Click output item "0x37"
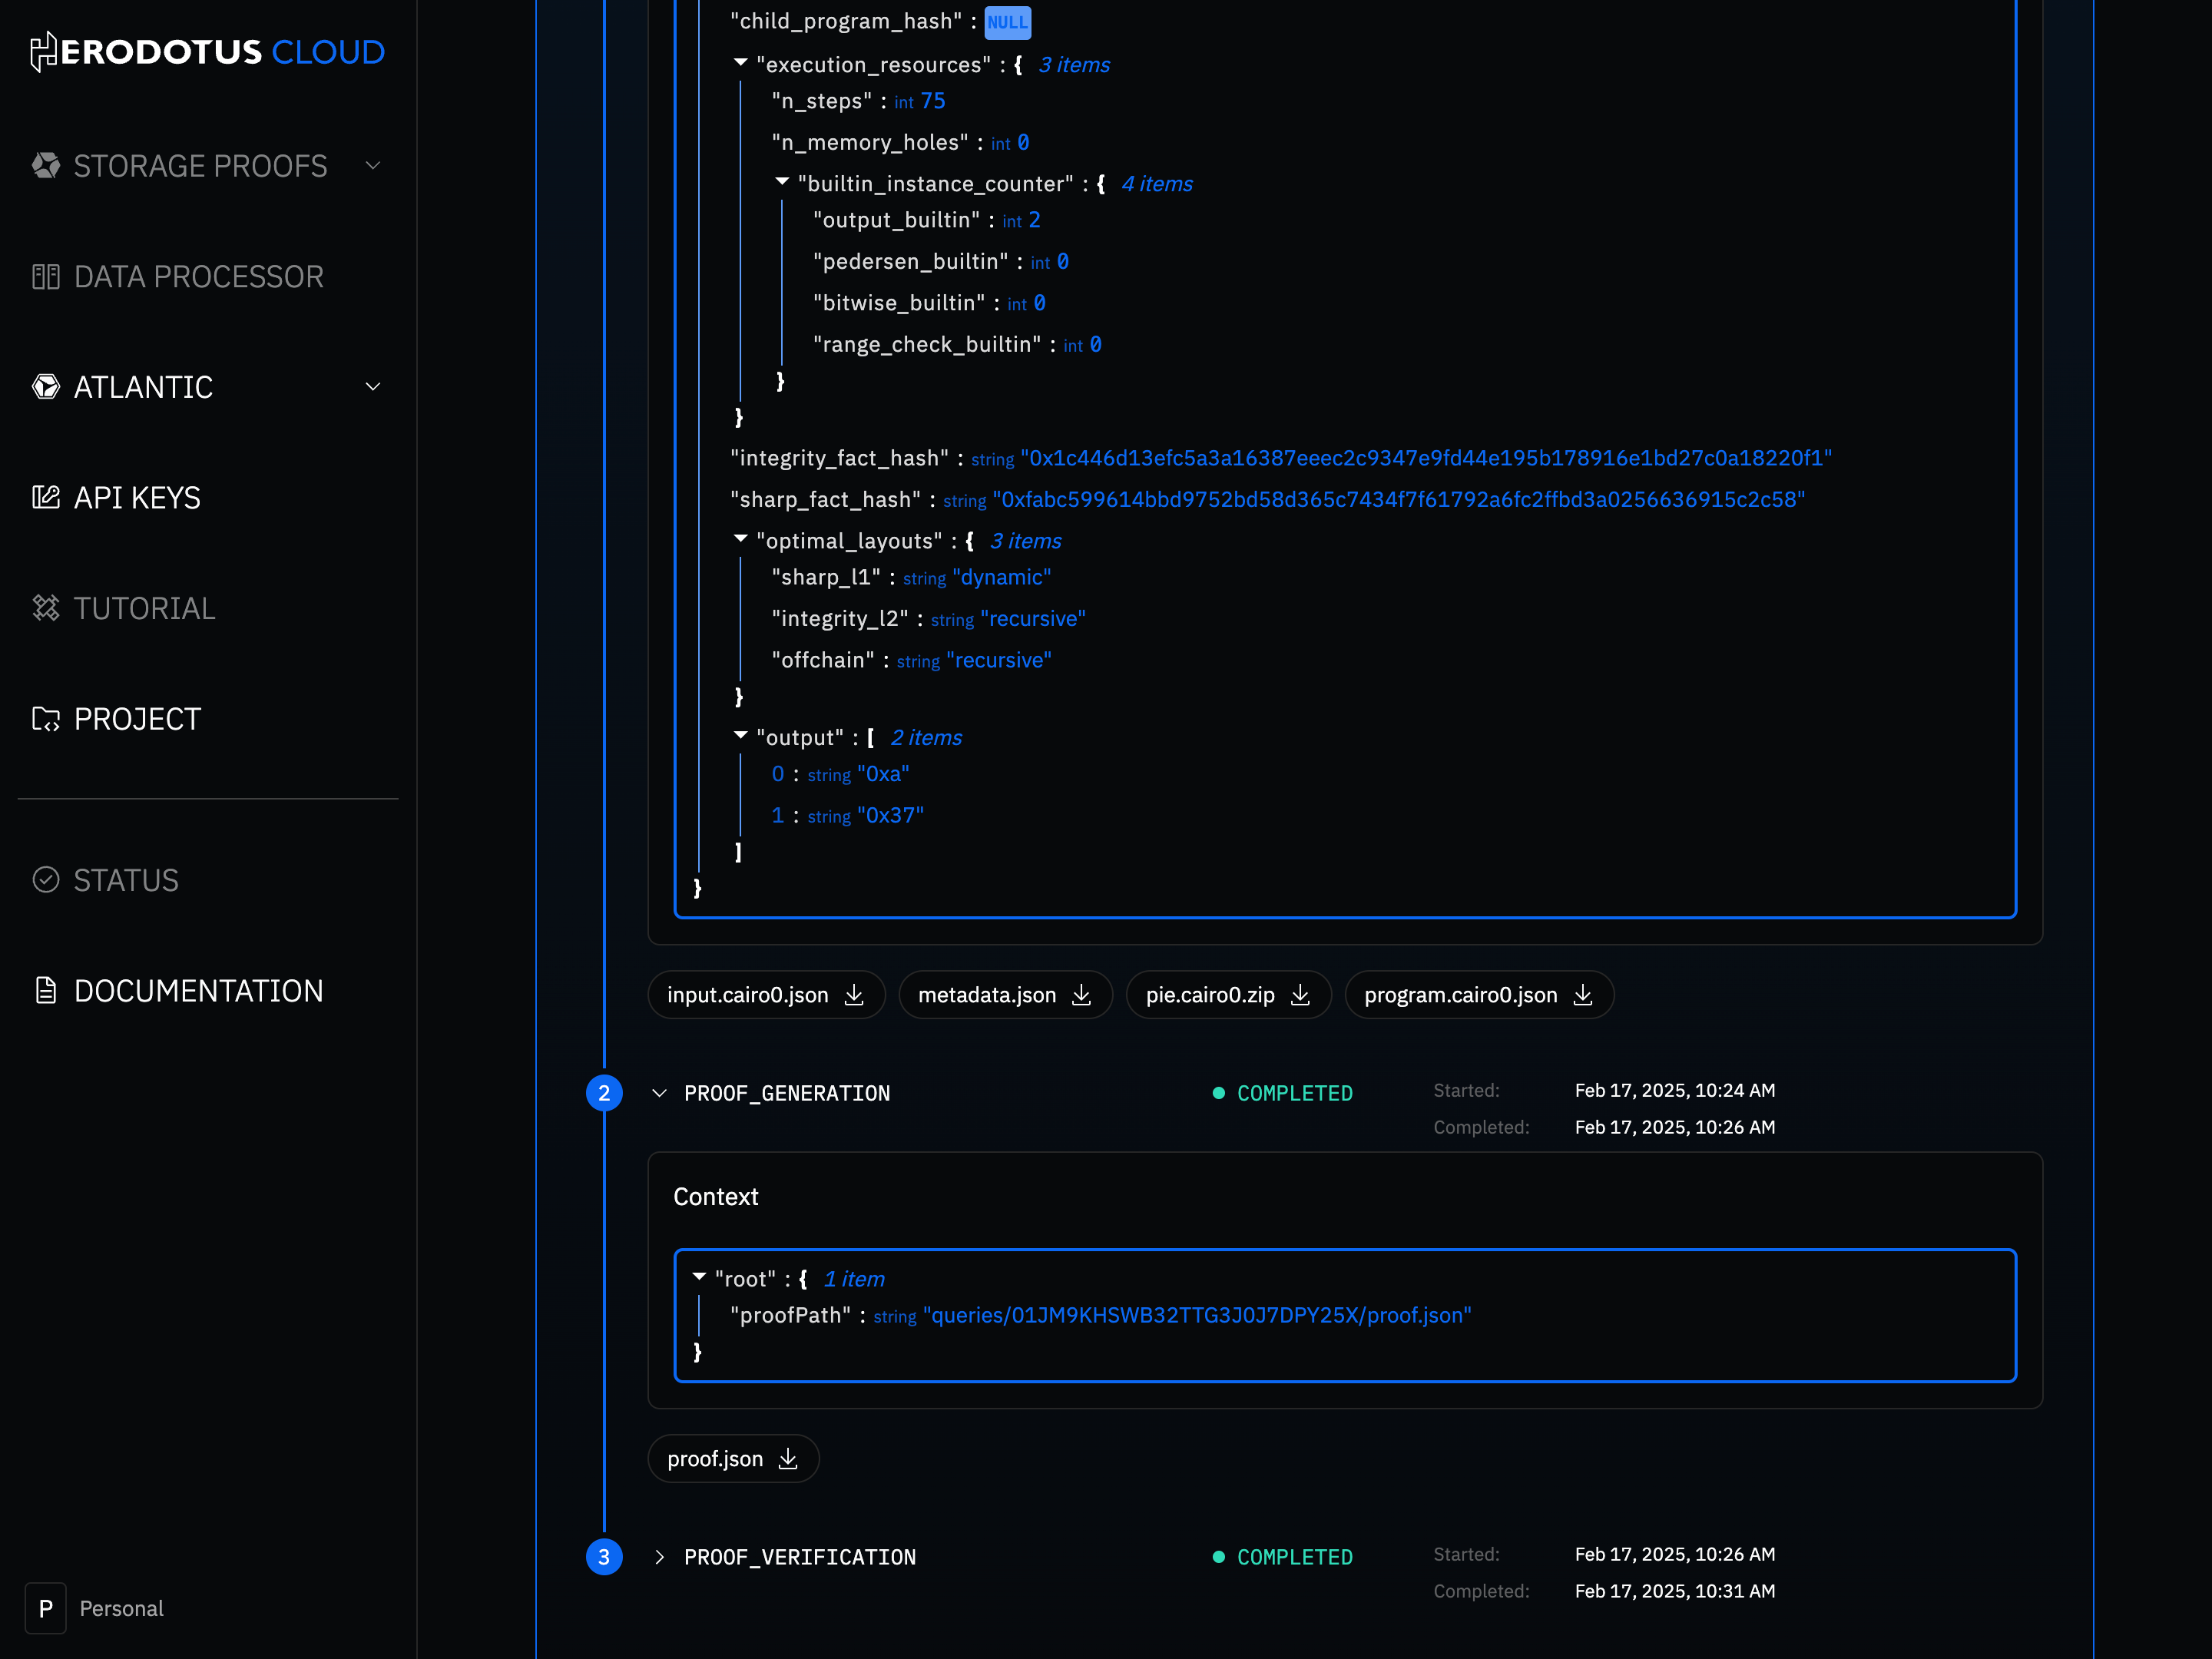 coord(890,816)
